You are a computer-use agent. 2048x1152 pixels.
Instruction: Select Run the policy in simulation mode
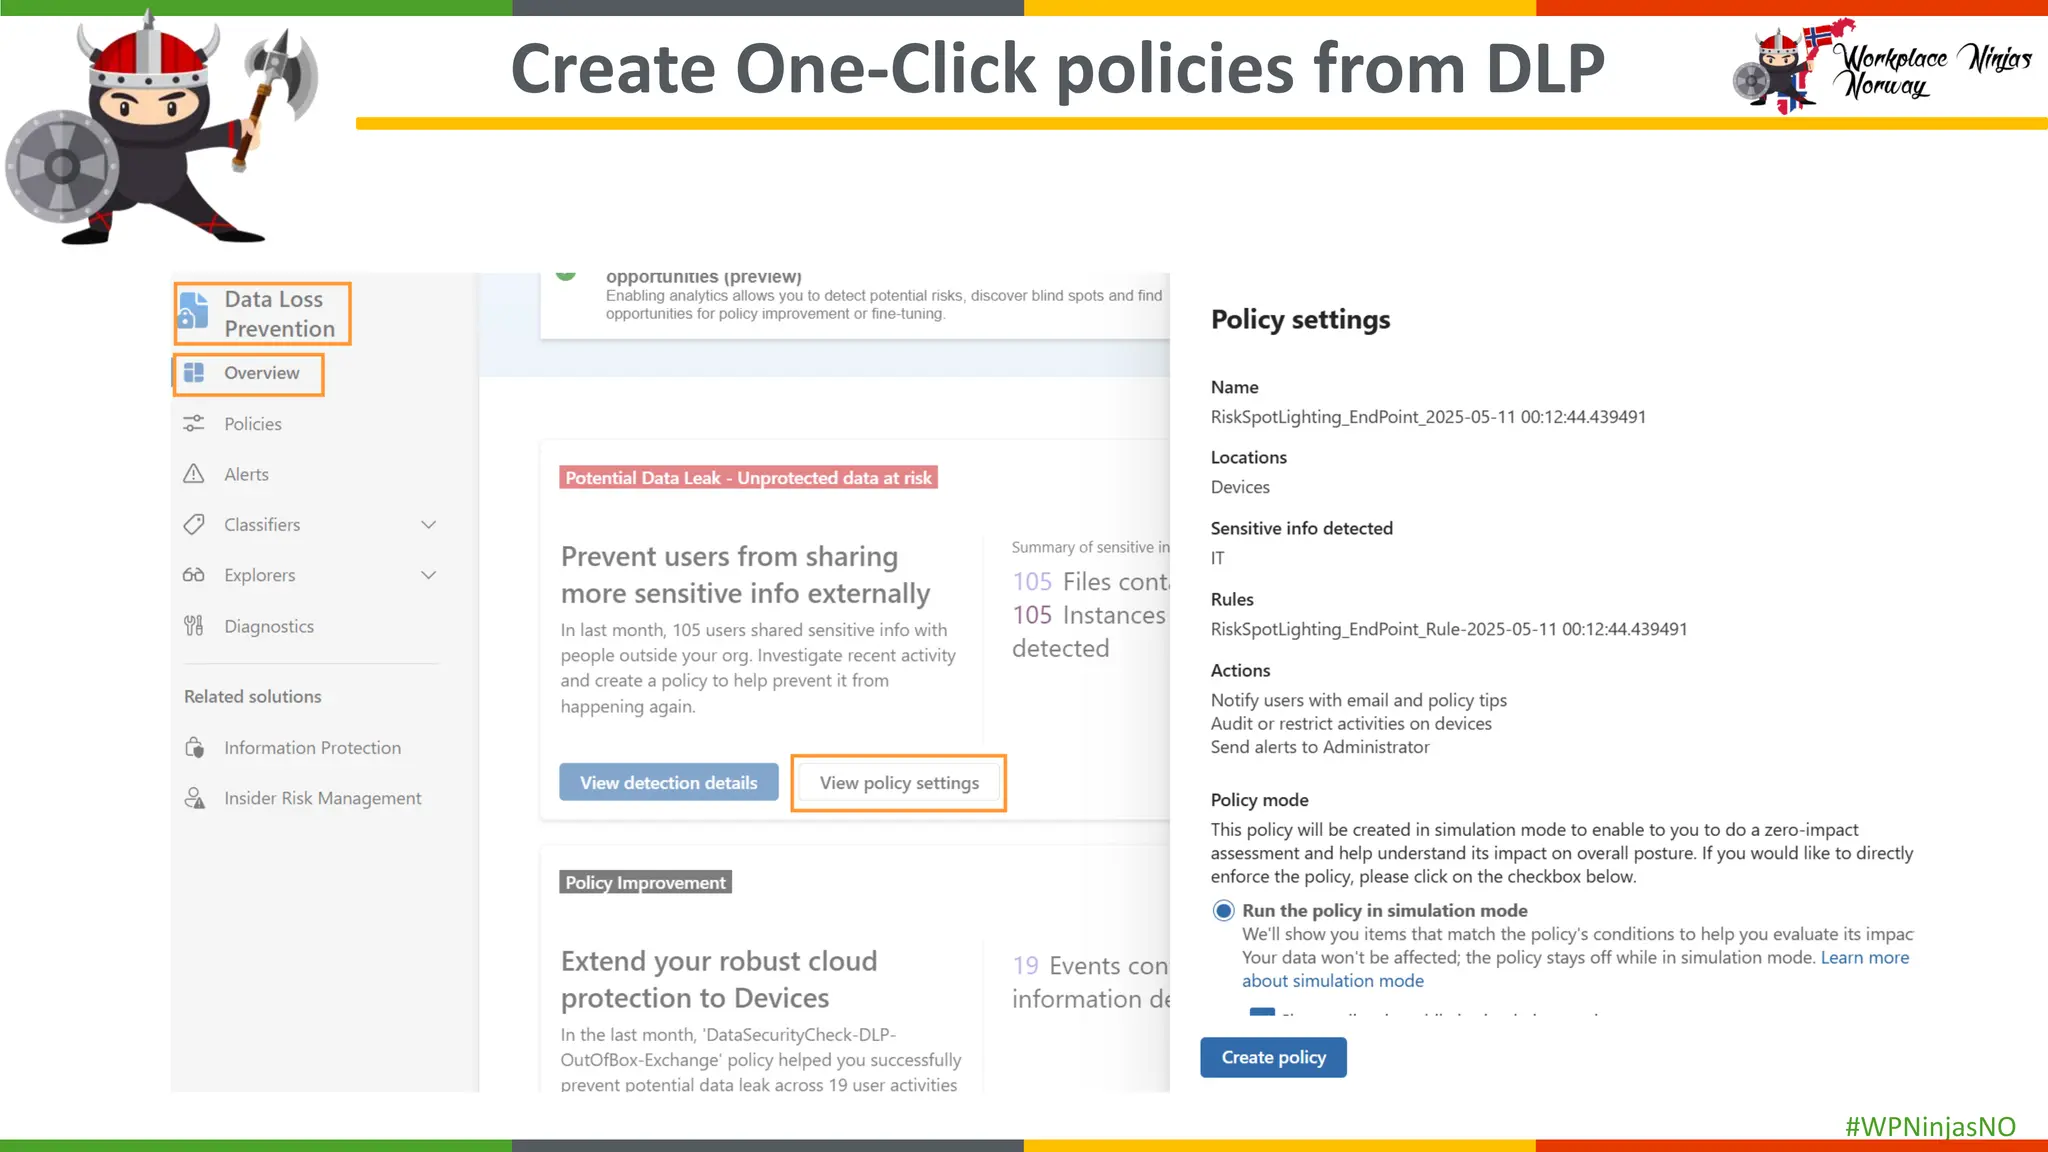(1223, 911)
